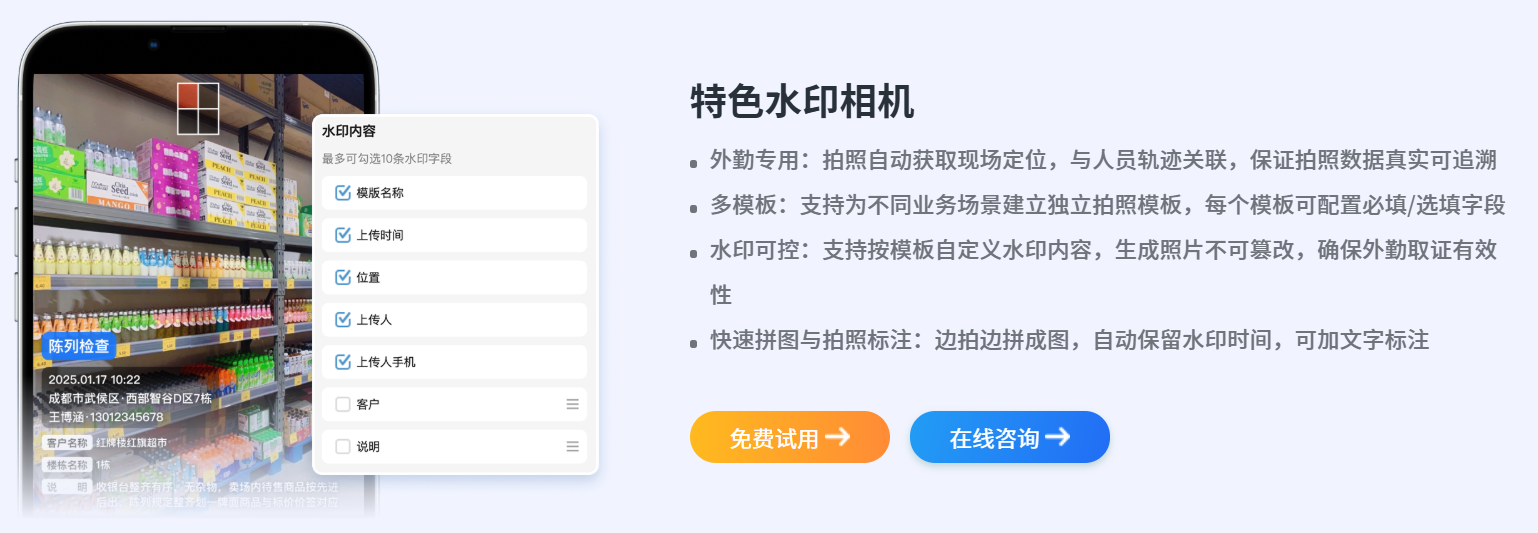Disable the 上传人 watermark checkbox
Image resolution: width=1538 pixels, height=533 pixels.
[x=343, y=320]
